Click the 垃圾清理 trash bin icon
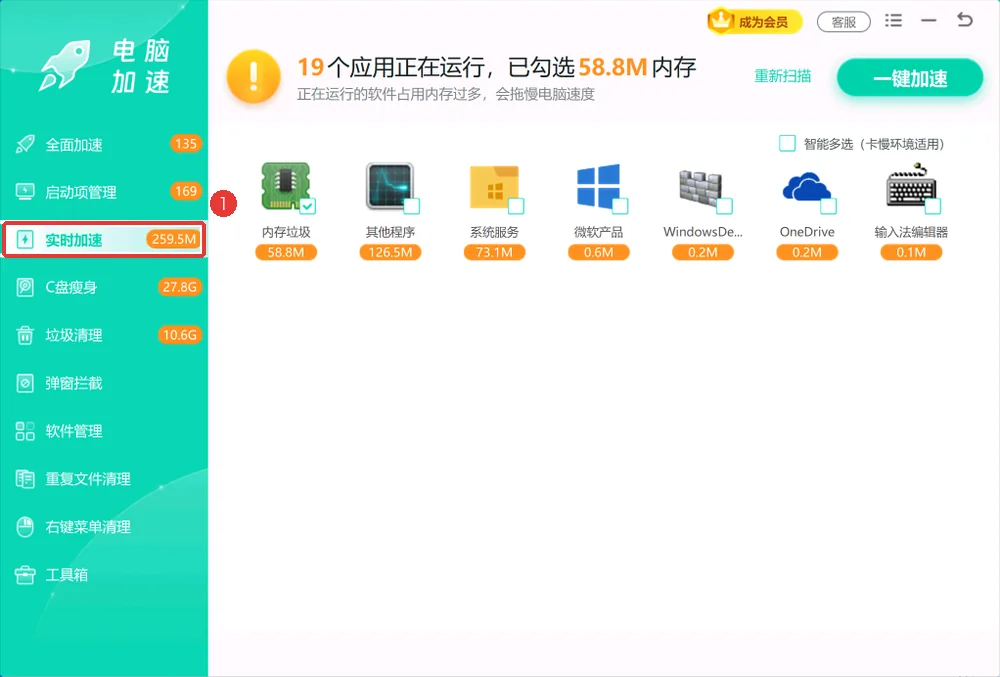The width and height of the screenshot is (1000, 677). click(x=25, y=335)
